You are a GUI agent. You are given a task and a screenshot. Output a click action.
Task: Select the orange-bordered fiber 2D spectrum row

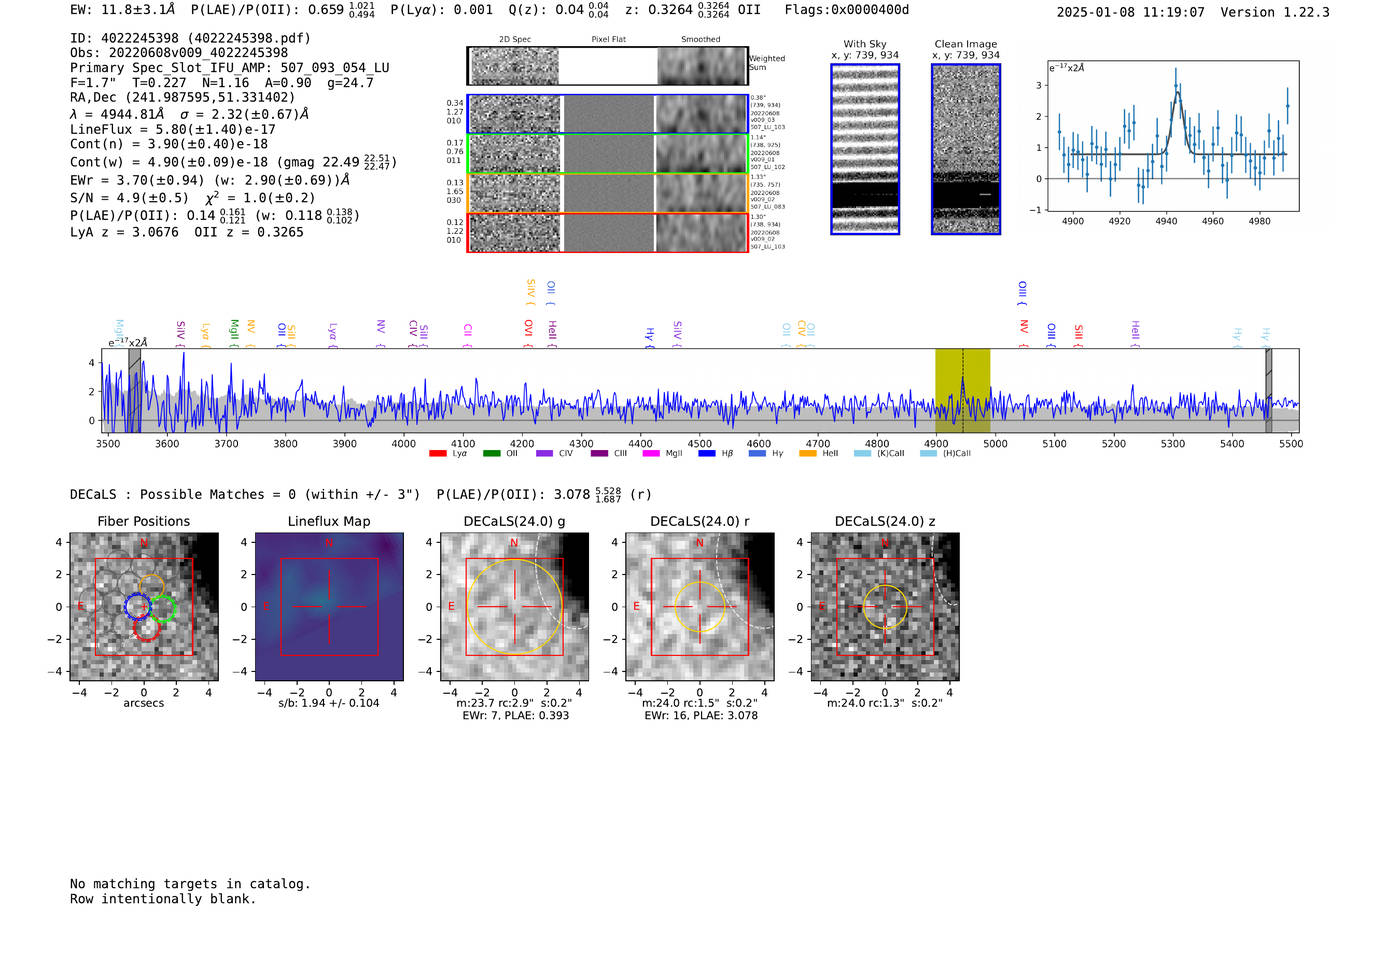(607, 193)
